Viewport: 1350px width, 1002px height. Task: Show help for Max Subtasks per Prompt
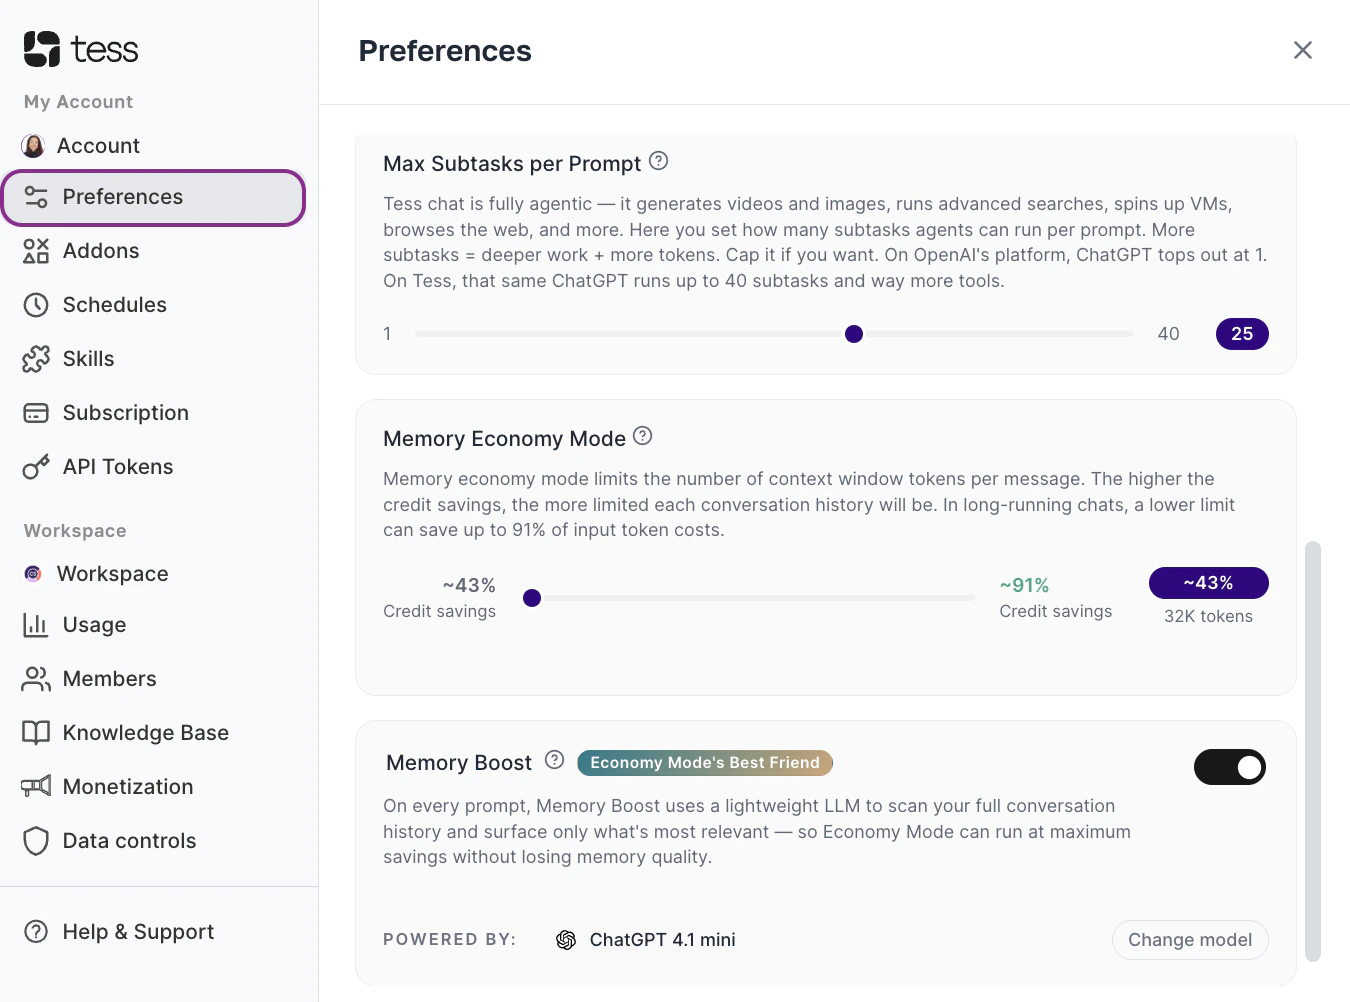pos(658,161)
